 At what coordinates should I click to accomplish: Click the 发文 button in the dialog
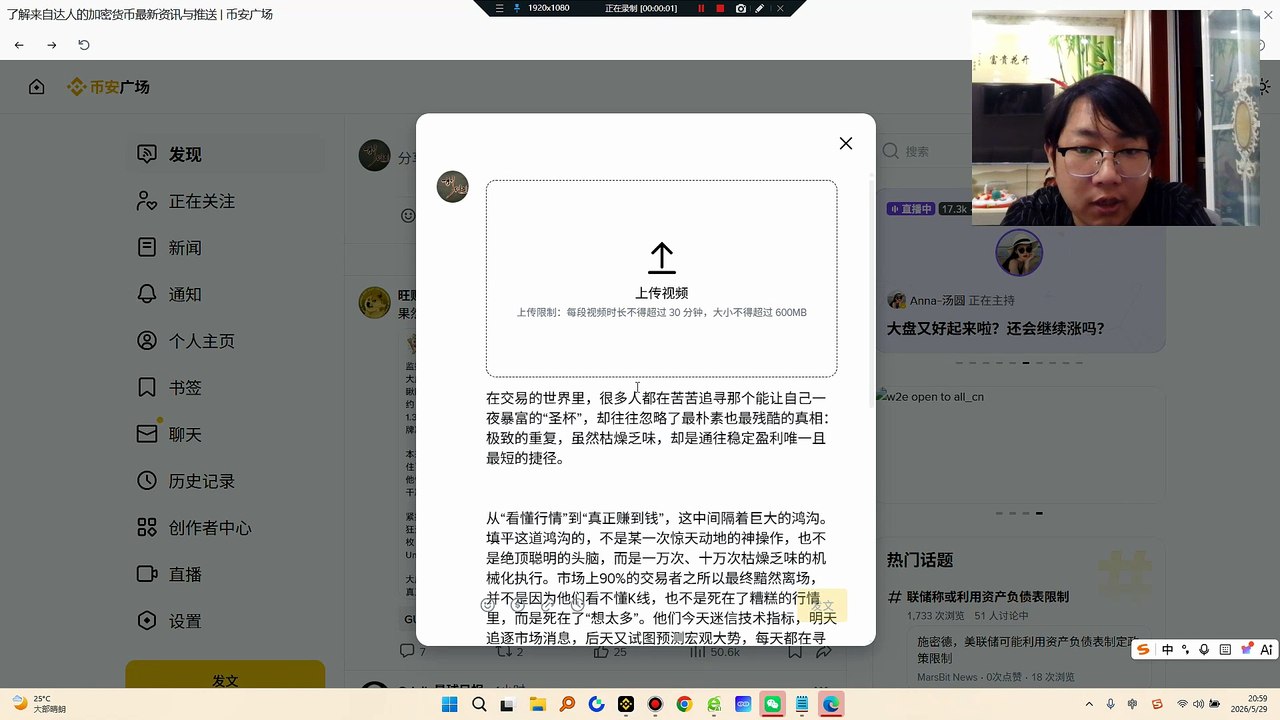(822, 605)
